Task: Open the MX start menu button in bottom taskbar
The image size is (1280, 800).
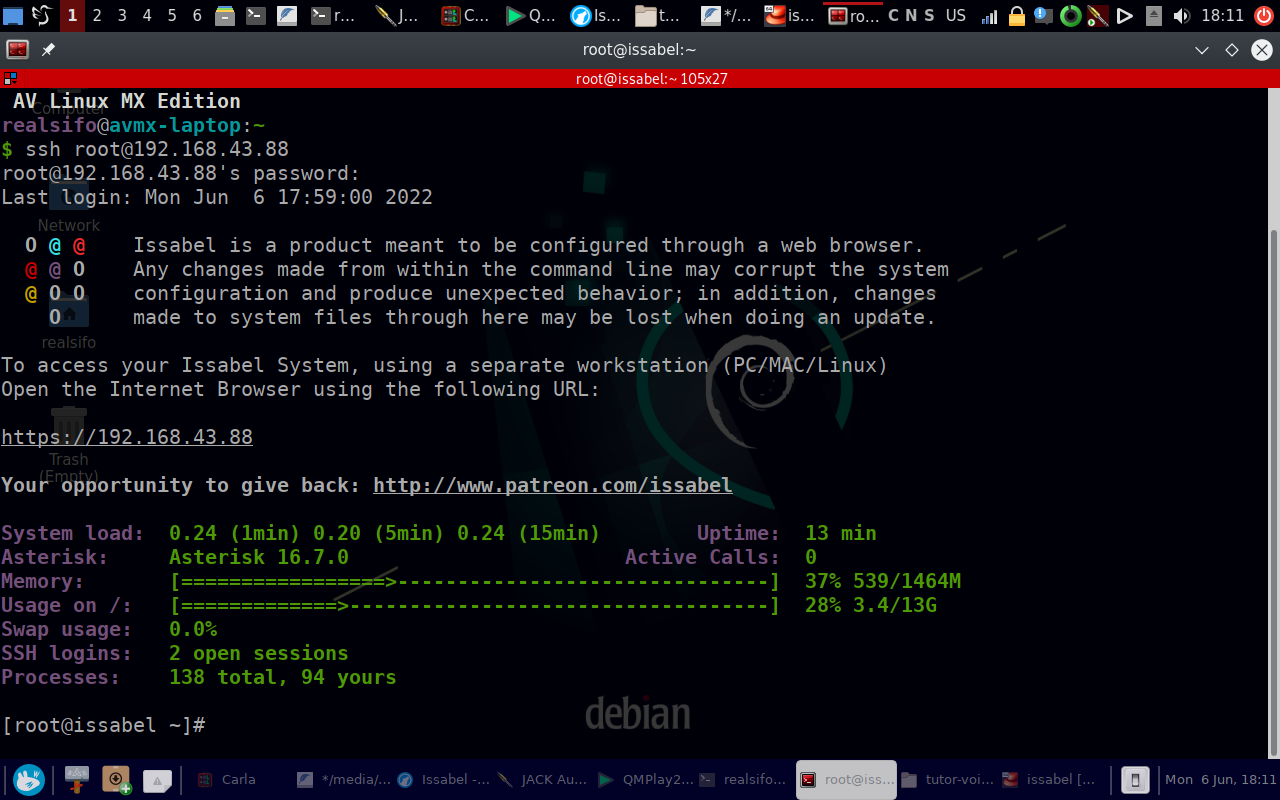Action: point(29,780)
